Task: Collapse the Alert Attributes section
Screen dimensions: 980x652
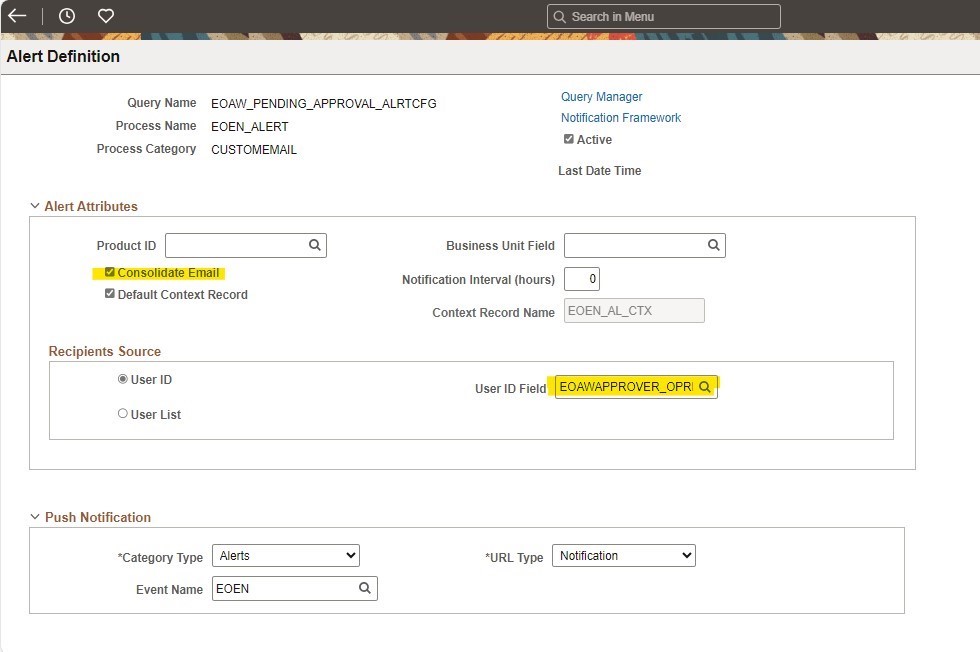Action: [x=35, y=206]
